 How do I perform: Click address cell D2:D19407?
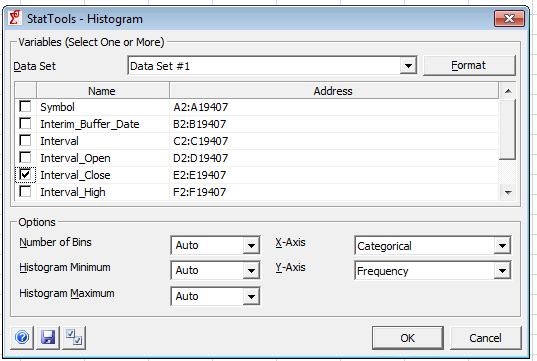click(x=200, y=158)
